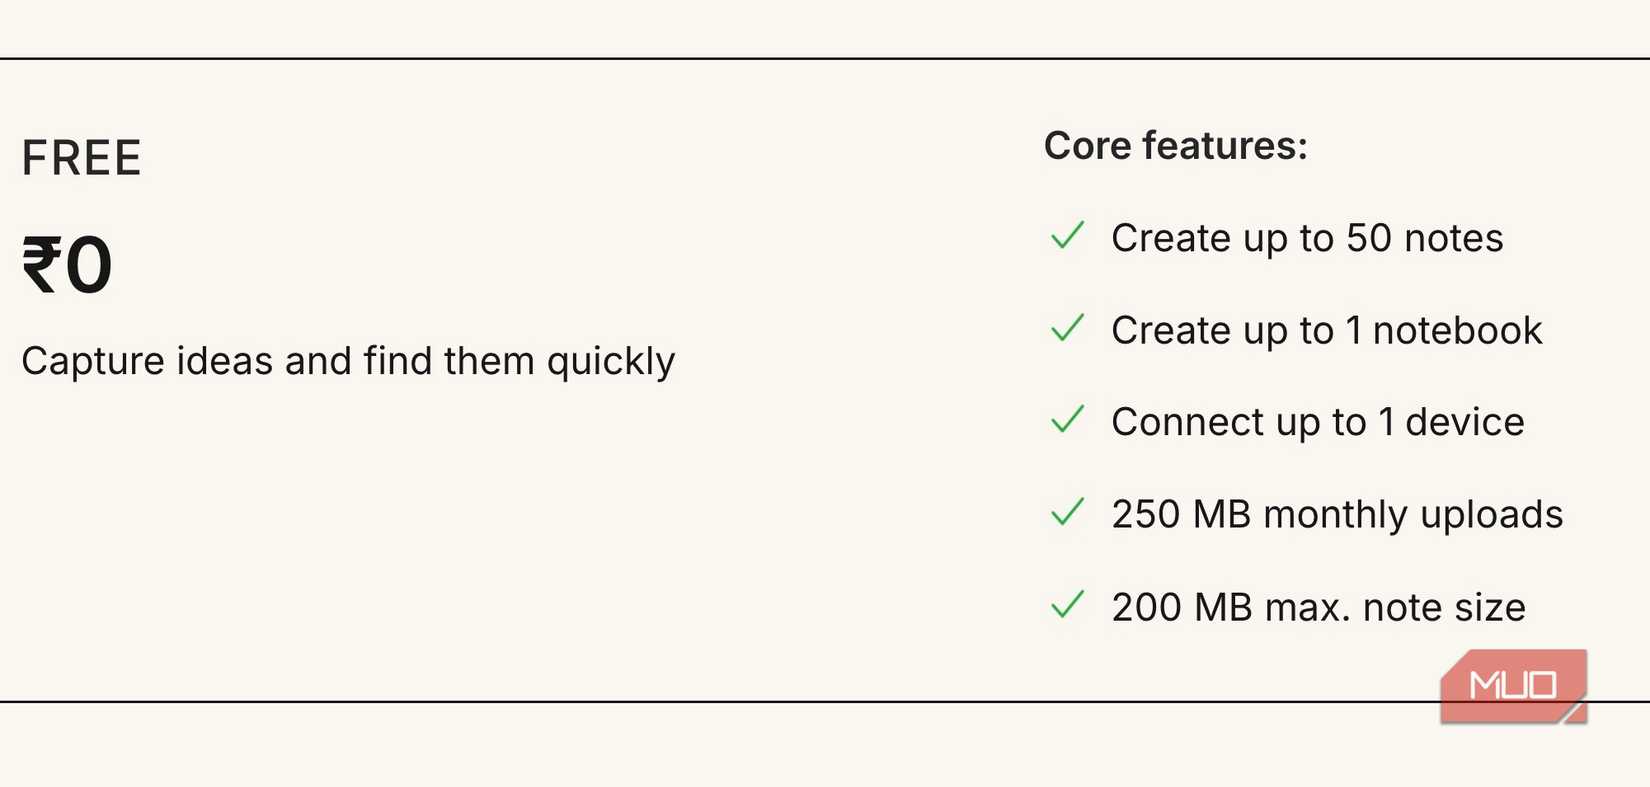
Task: Select the FREE plan heading
Action: [81, 158]
